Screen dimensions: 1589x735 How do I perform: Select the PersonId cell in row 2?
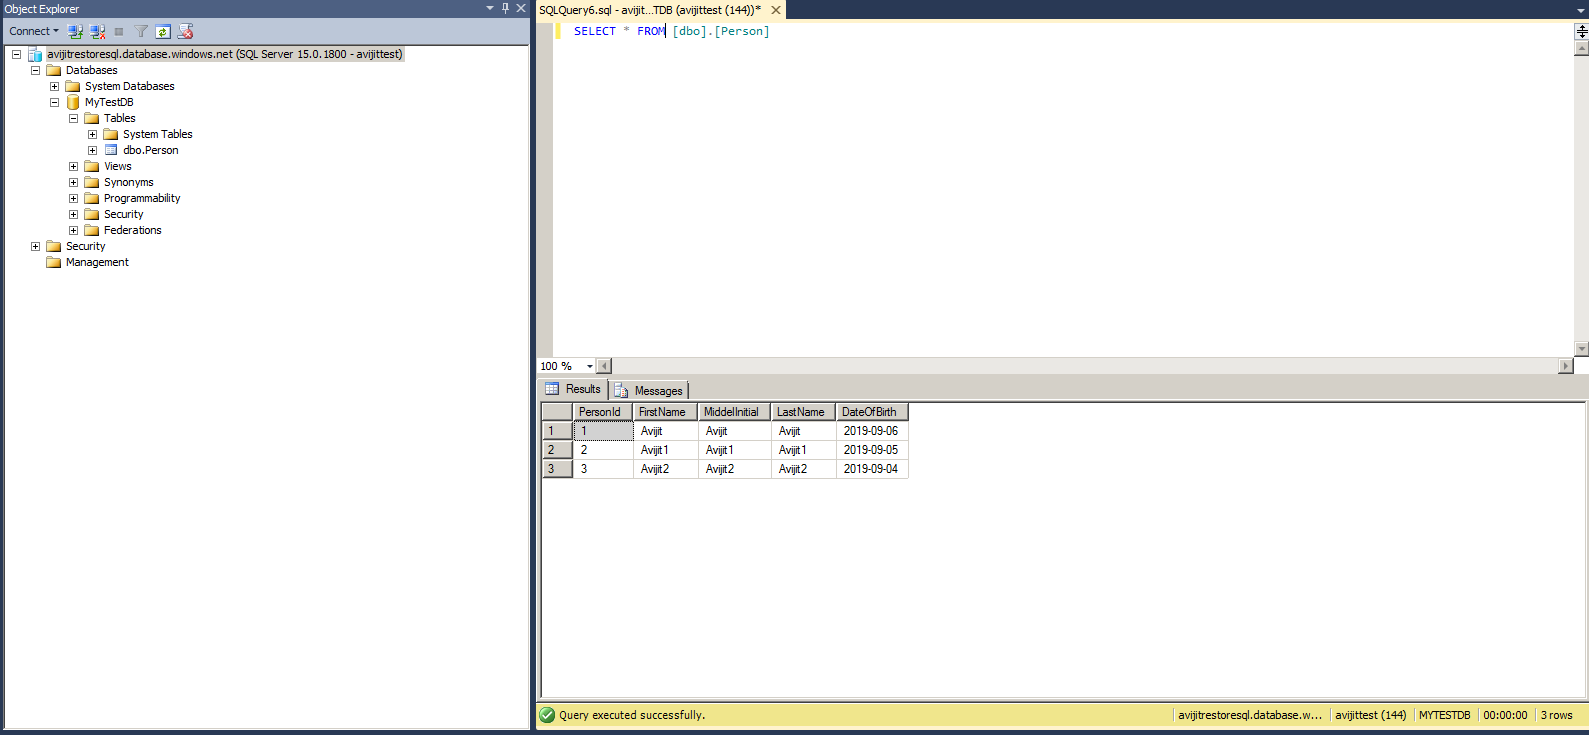[603, 450]
